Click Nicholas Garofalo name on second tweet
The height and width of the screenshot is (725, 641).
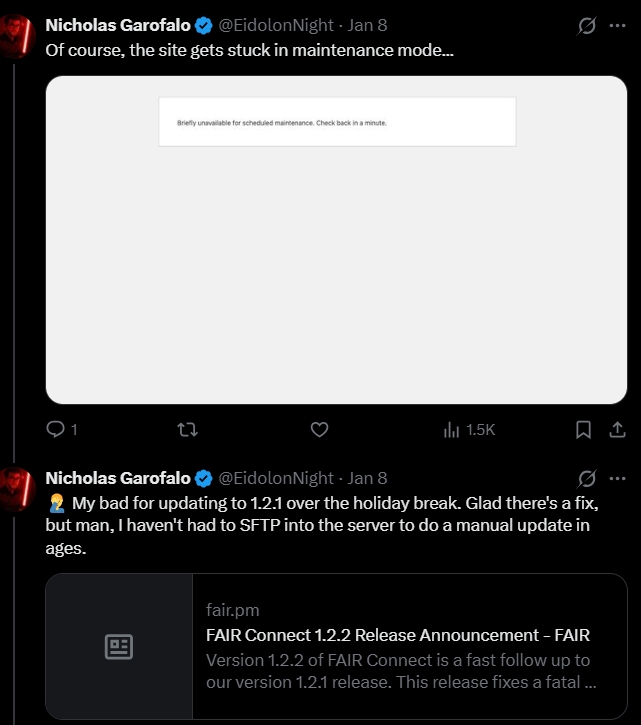click(x=117, y=478)
